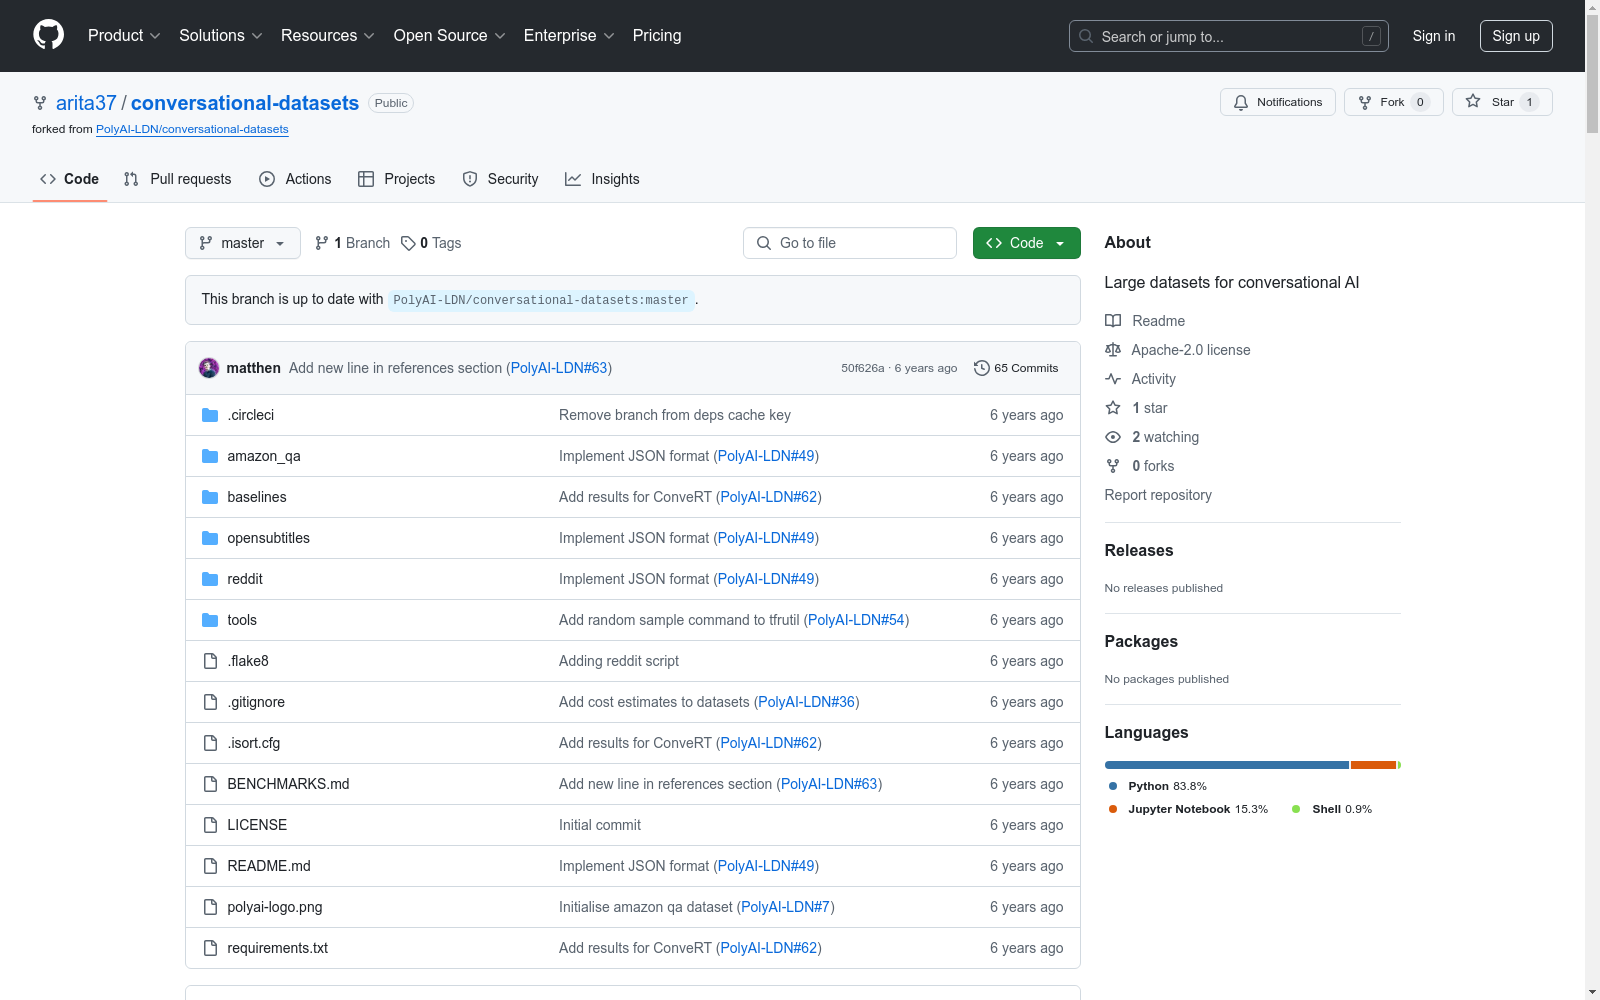Click the GitHub logo icon
Viewport: 1600px width, 1000px height.
[x=48, y=35]
